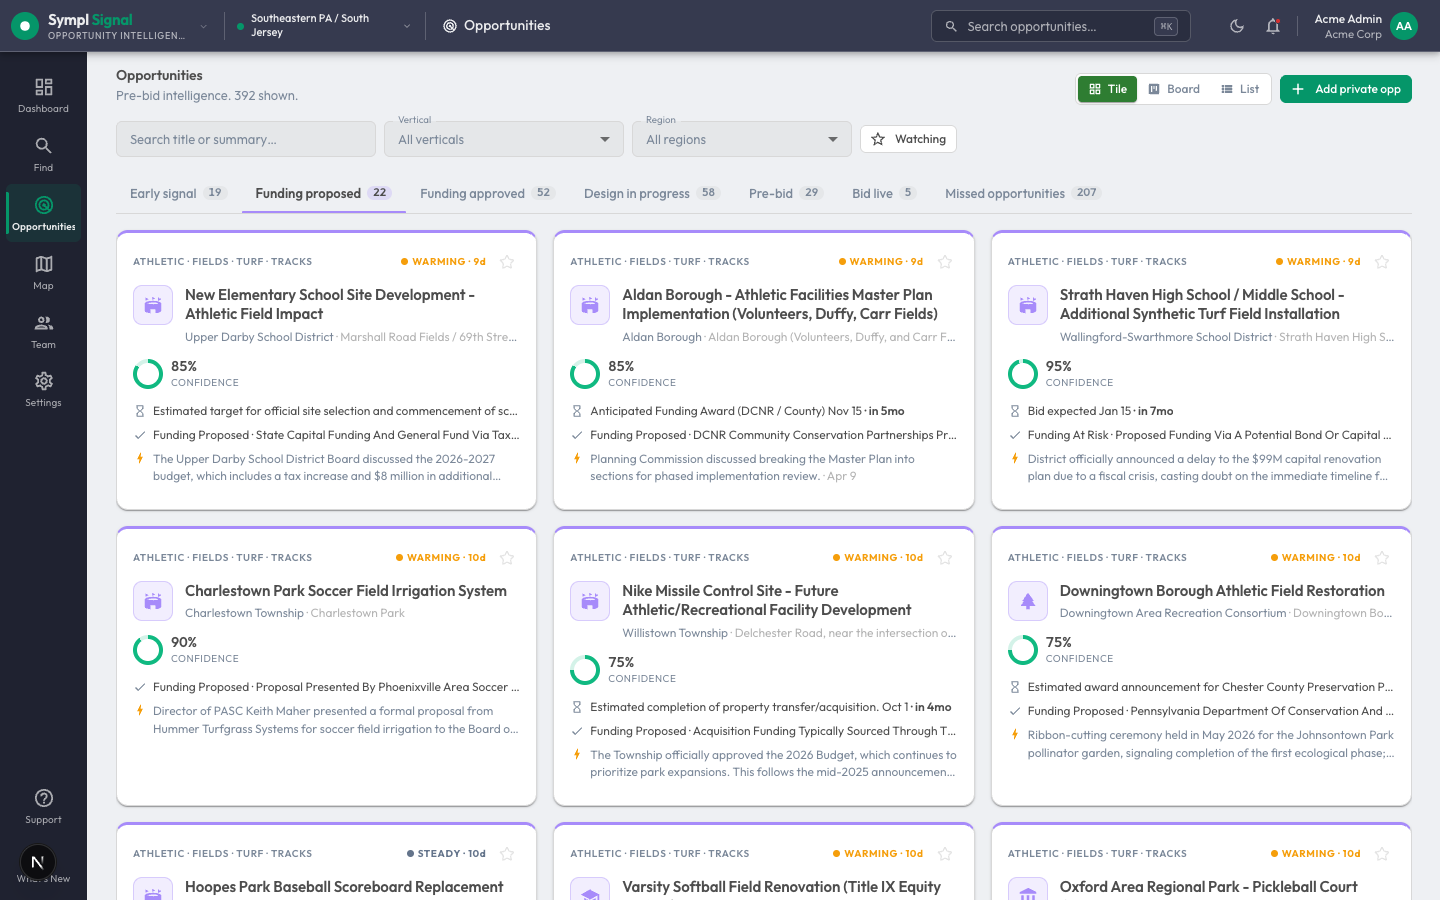Expand the Vertical All verticals dropdown
The height and width of the screenshot is (900, 1440).
tap(504, 139)
